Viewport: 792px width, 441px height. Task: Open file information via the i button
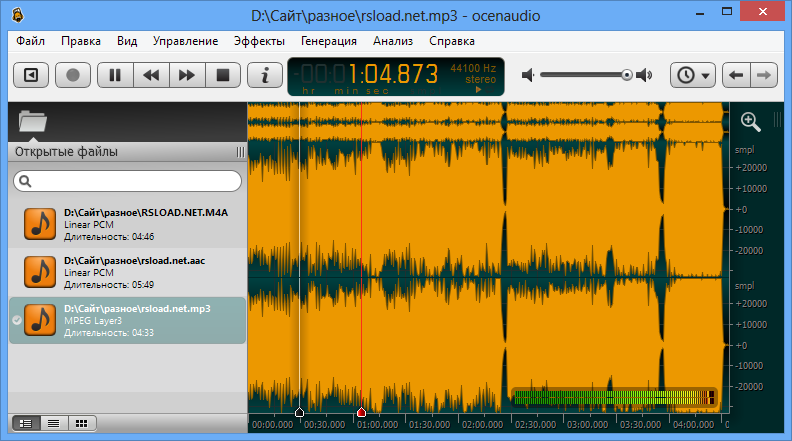[x=265, y=75]
